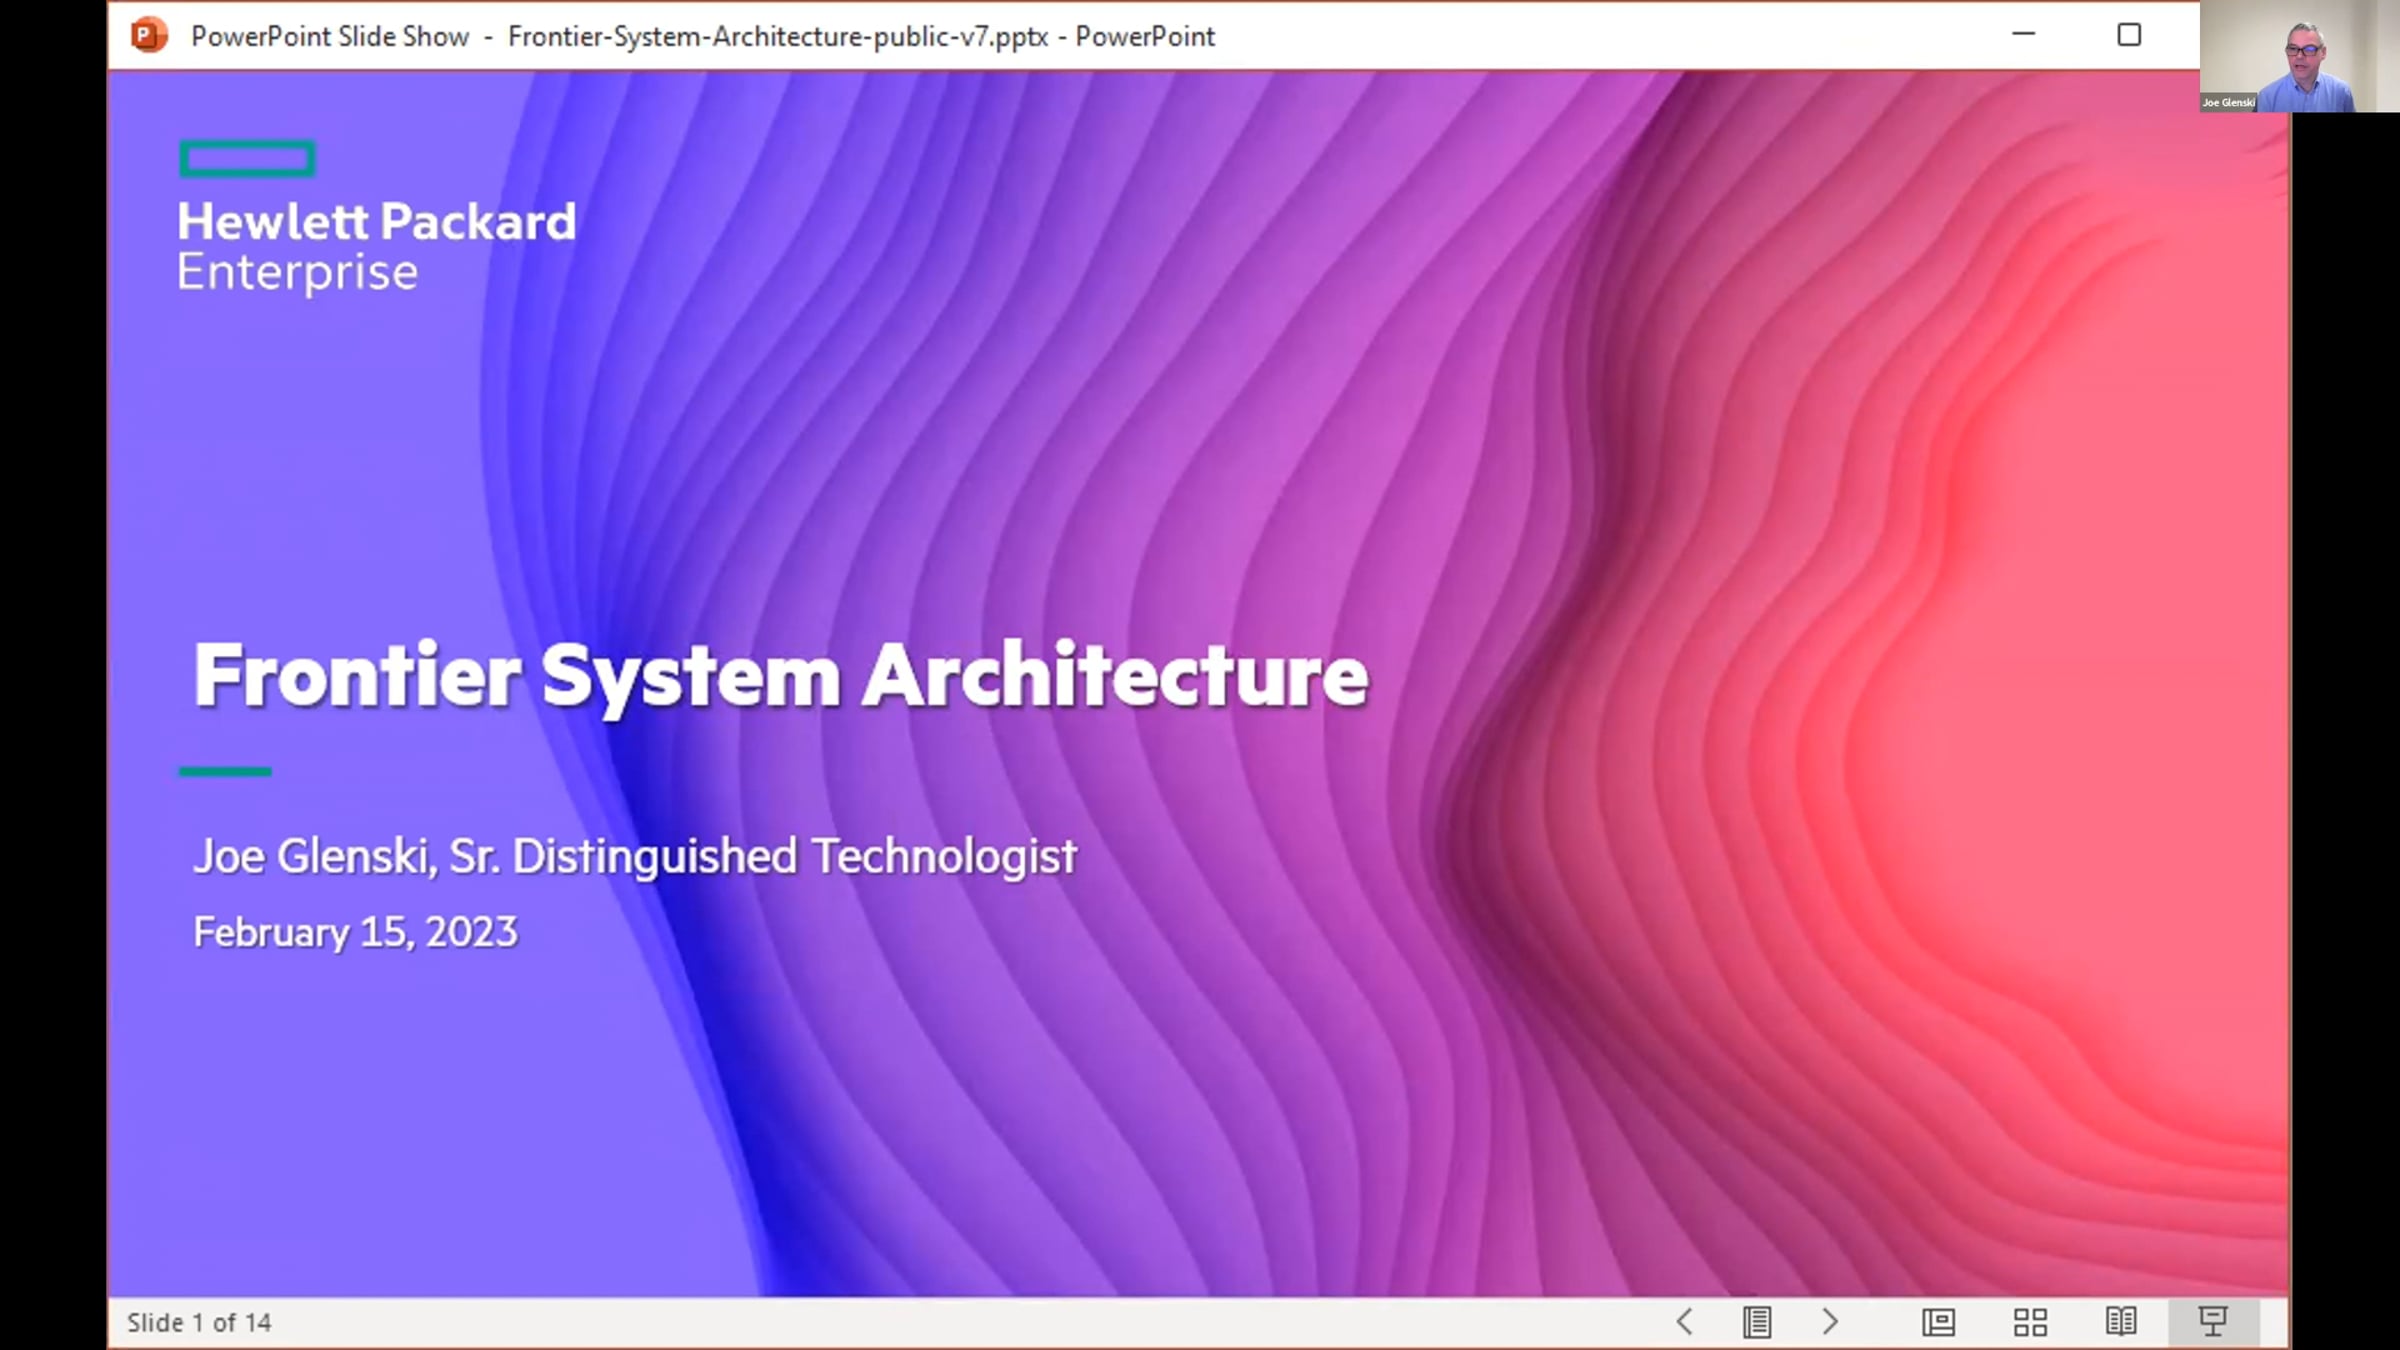The height and width of the screenshot is (1350, 2400).
Task: Open the slide menu between navigation arrows
Action: pyautogui.click(x=1757, y=1322)
